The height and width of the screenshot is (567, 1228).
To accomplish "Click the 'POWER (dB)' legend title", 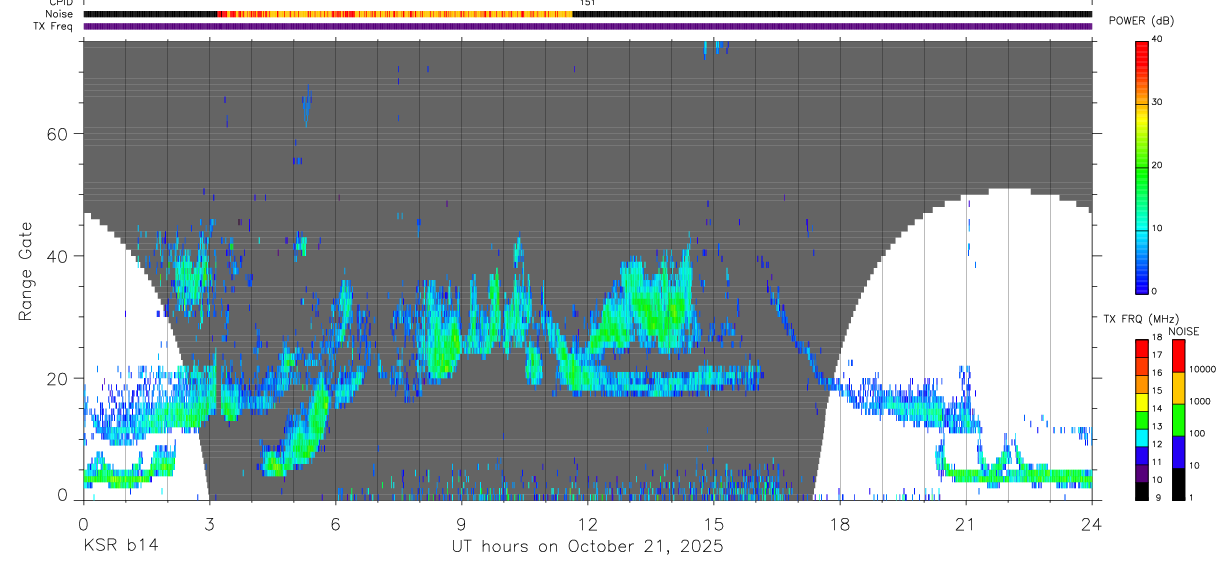I will pyautogui.click(x=1139, y=21).
